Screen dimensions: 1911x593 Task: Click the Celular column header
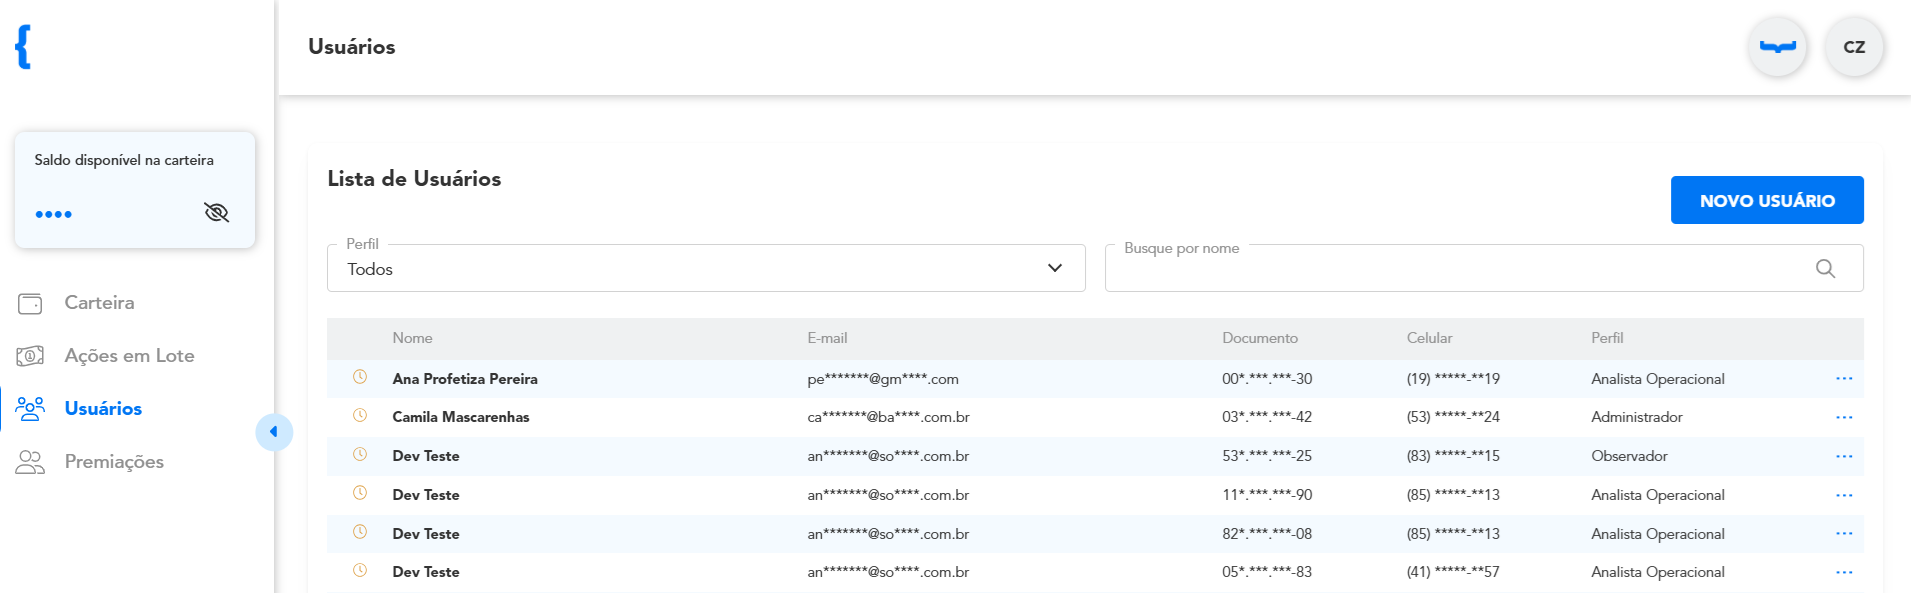(1429, 338)
